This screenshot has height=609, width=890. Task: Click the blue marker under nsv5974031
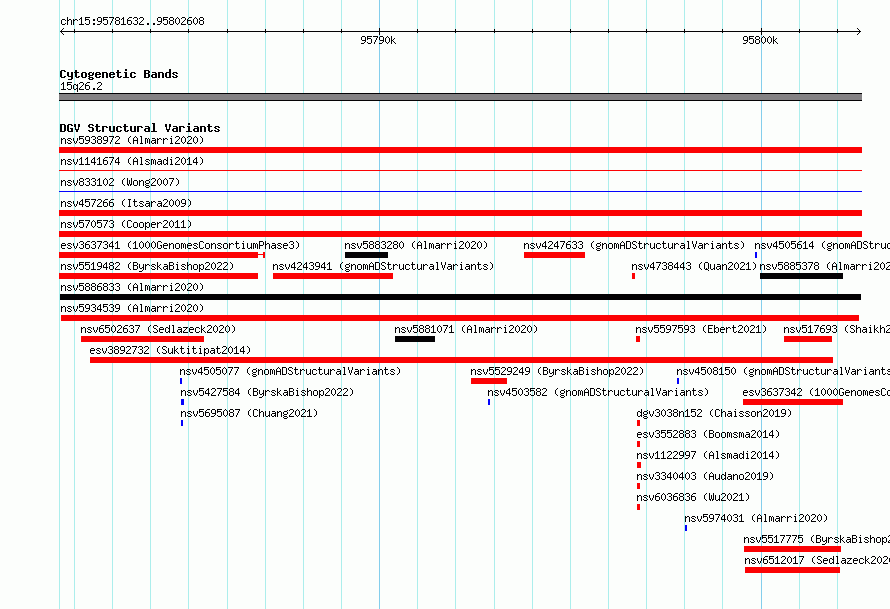click(686, 528)
